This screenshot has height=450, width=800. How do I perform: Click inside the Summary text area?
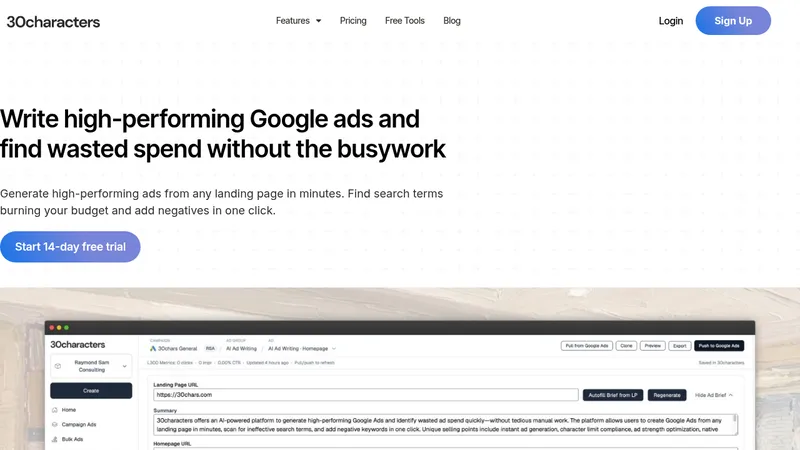(x=444, y=425)
